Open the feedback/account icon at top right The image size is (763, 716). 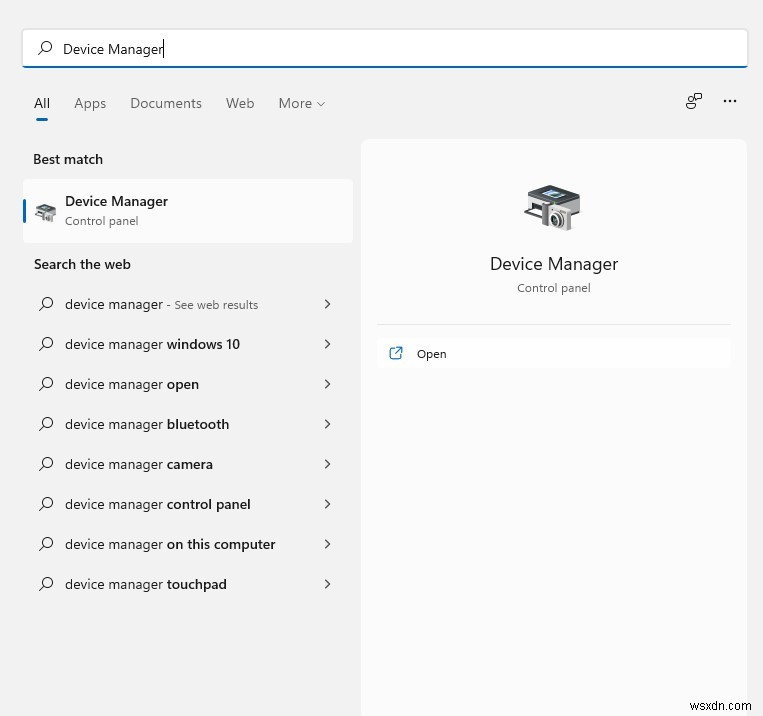[693, 101]
